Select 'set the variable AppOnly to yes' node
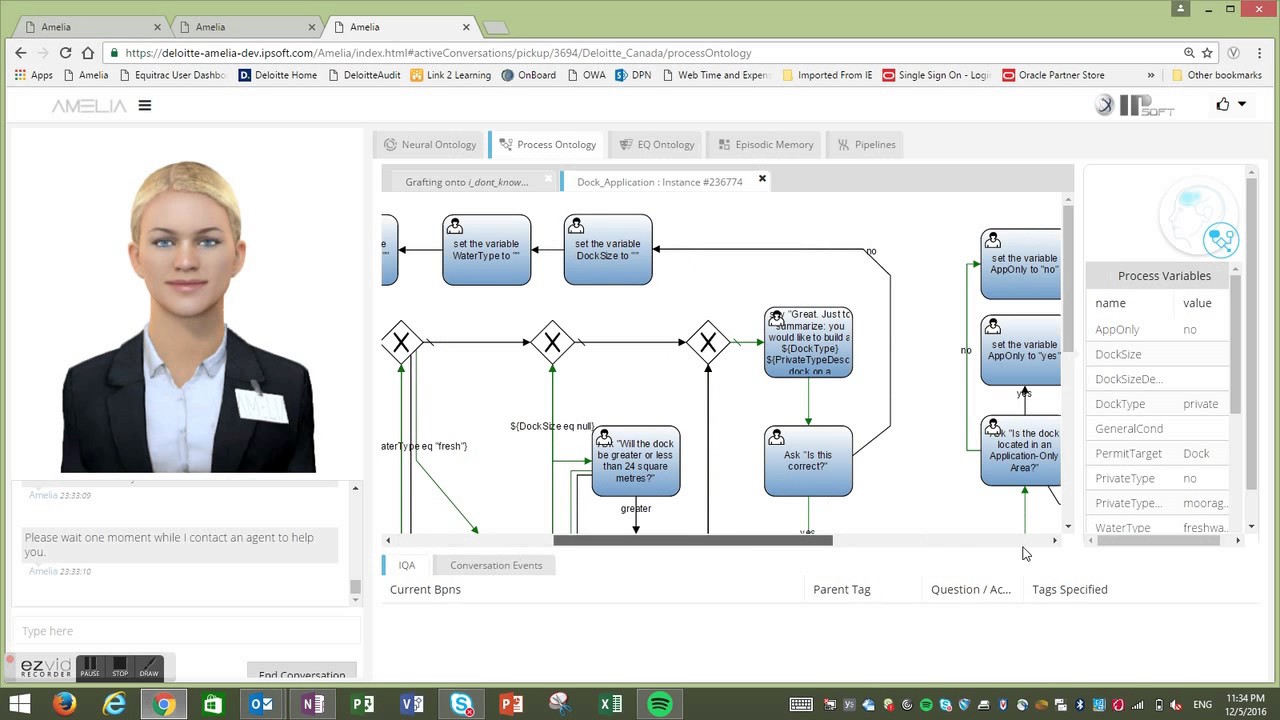 [1021, 350]
